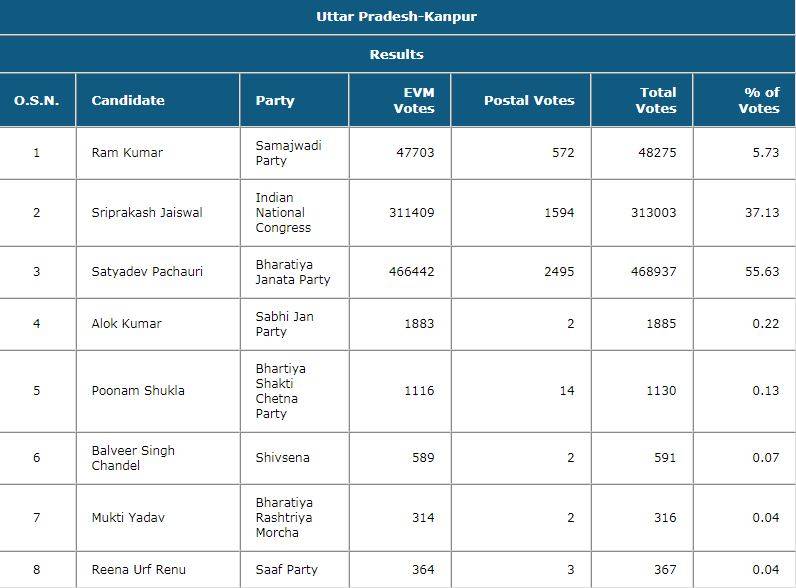The width and height of the screenshot is (796, 588).
Task: Click the EVM Votes column header
Action: (x=414, y=100)
